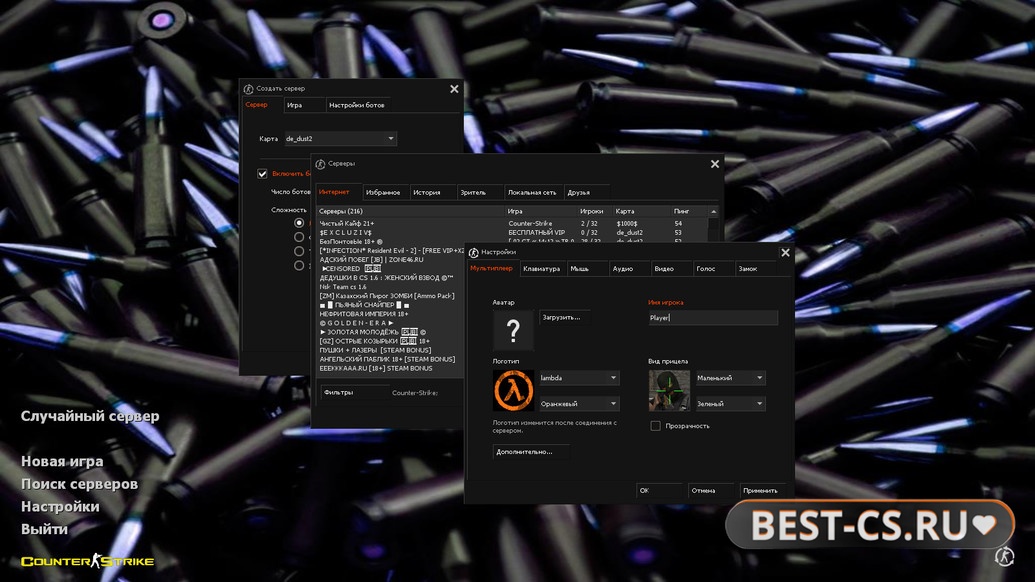The image size is (1035, 582).
Task: Click in the Имя игрока Player field
Action: 713,318
